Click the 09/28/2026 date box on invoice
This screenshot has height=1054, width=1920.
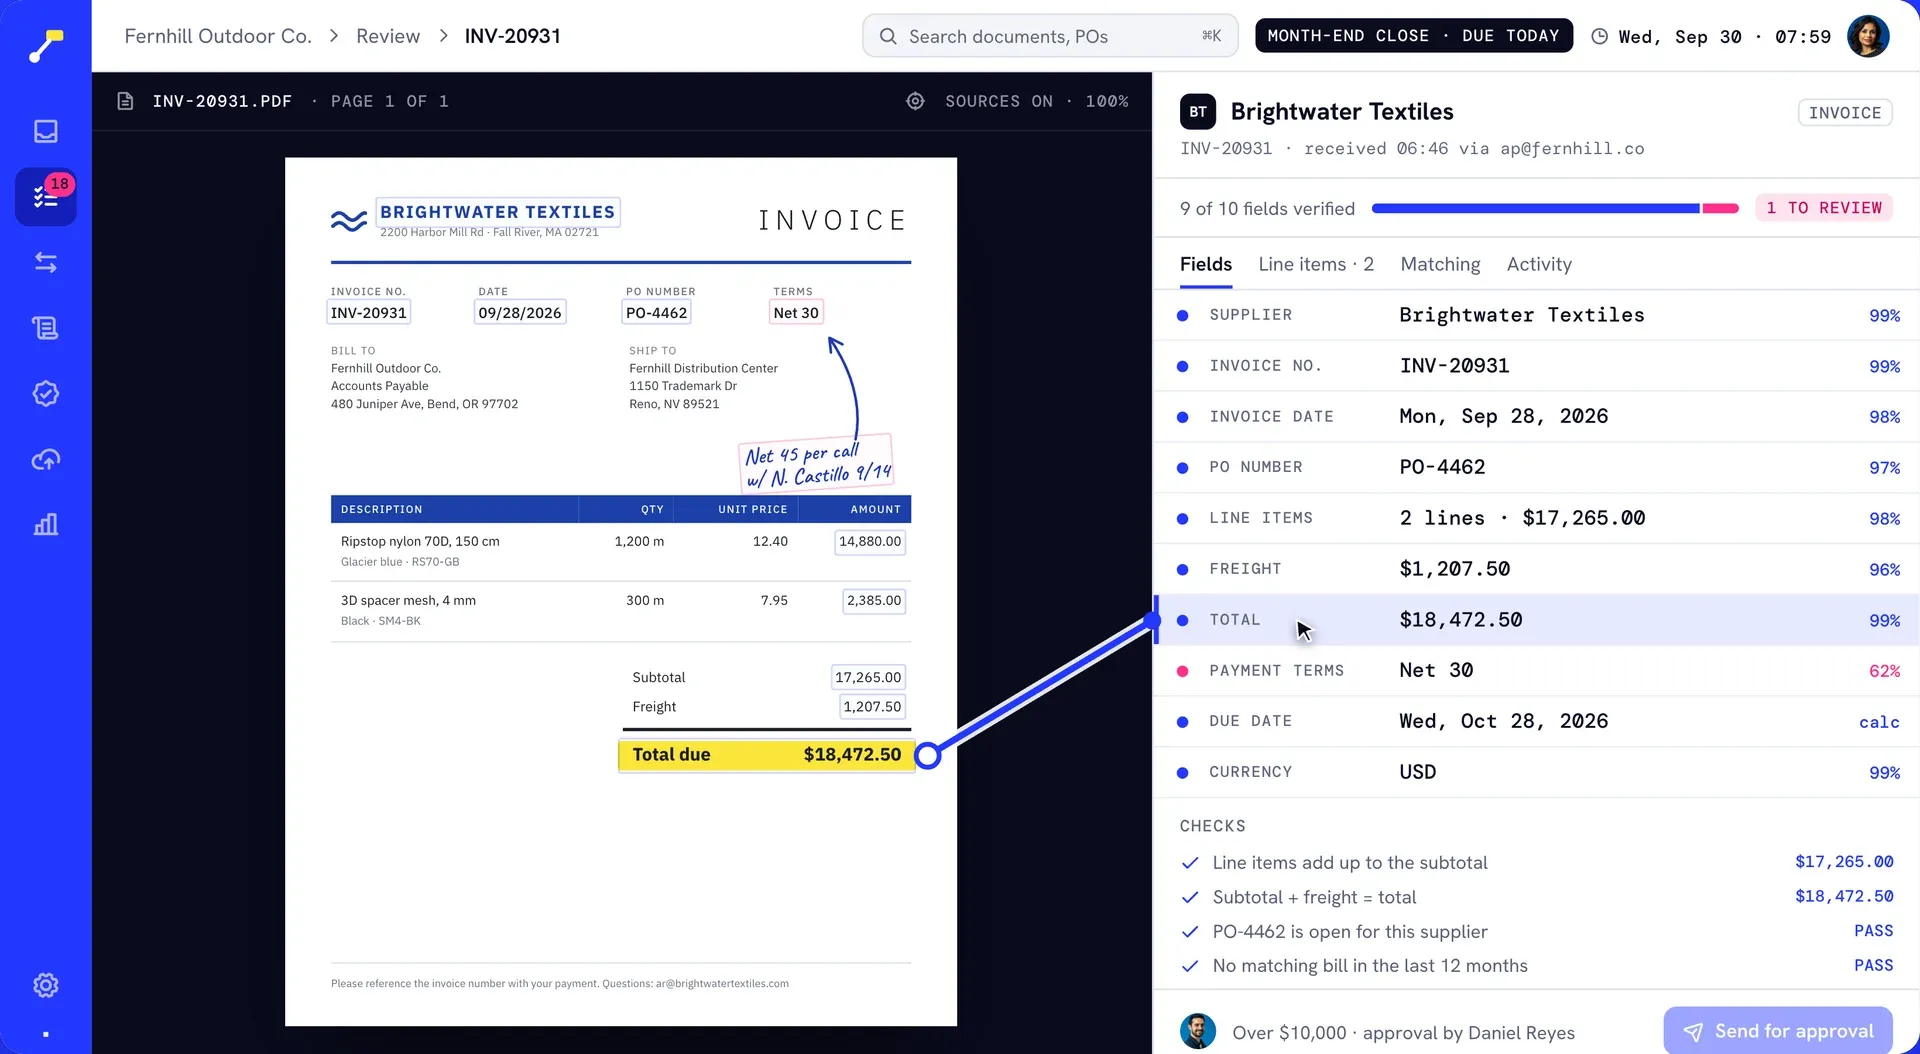pyautogui.click(x=520, y=313)
